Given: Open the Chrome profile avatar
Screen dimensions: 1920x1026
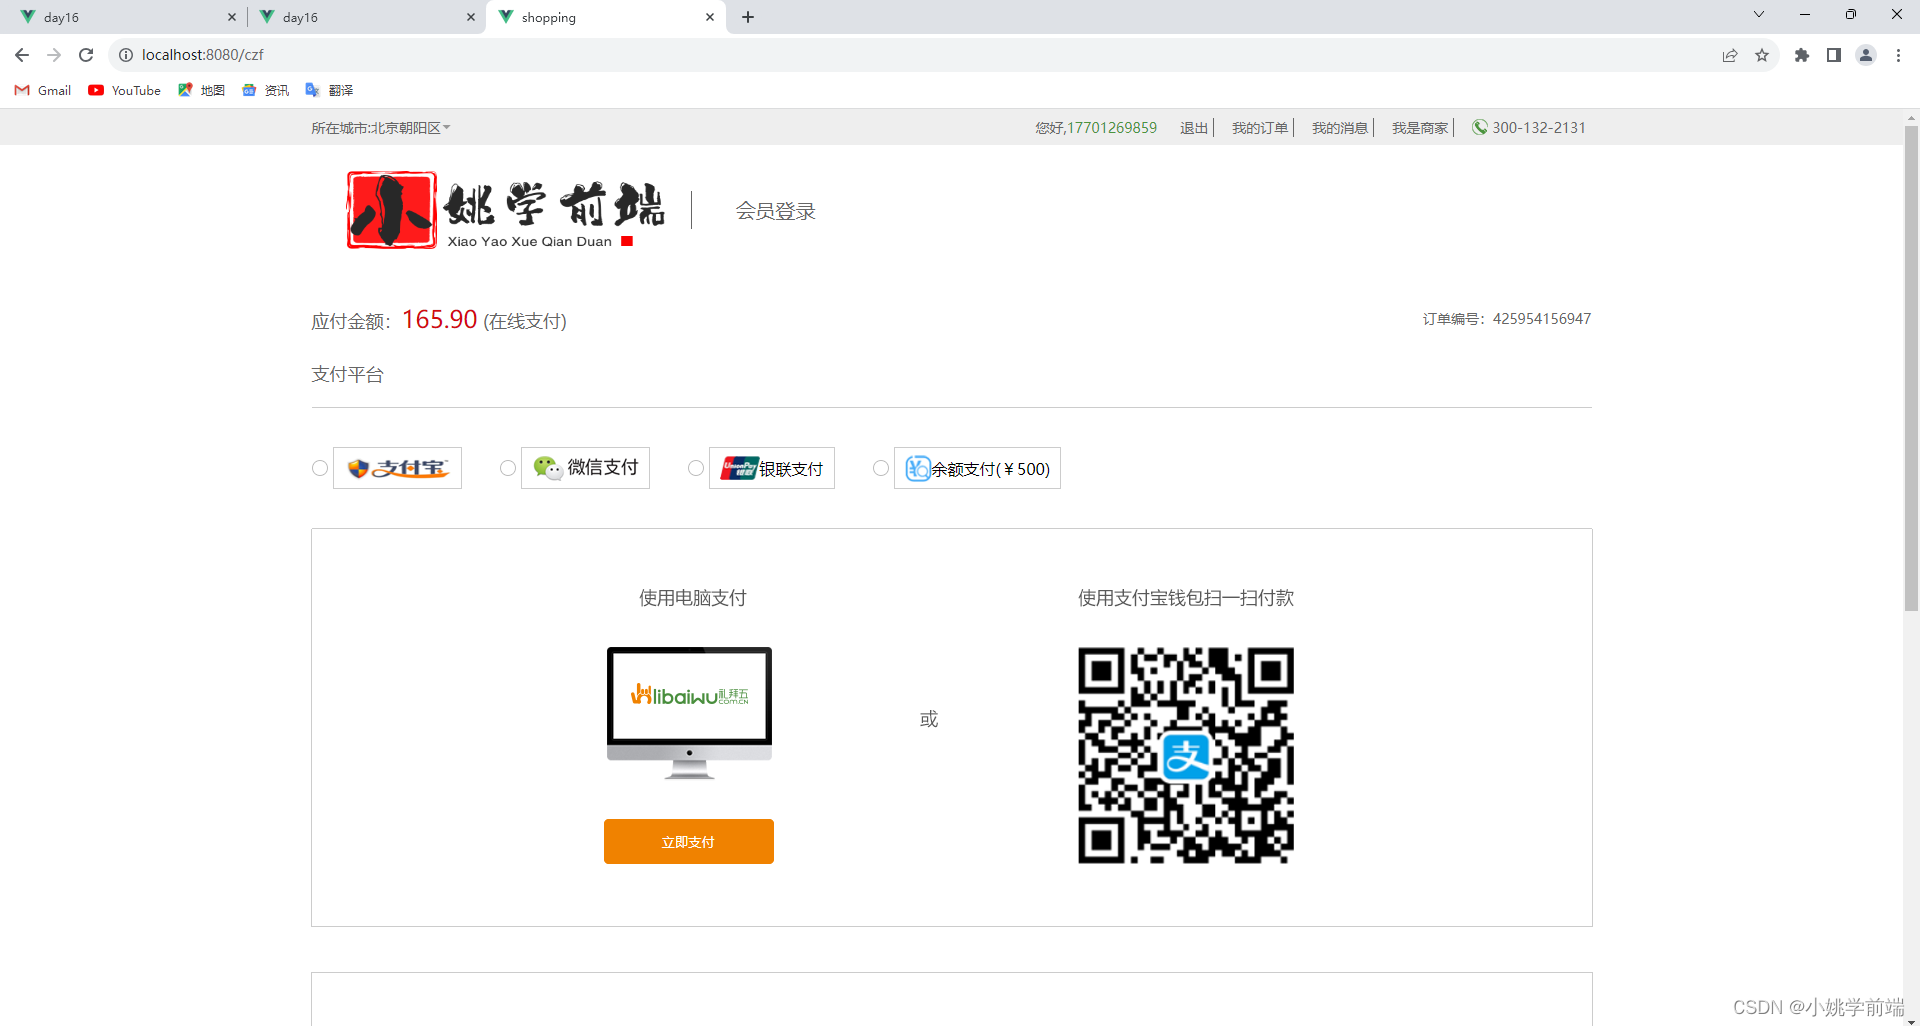Looking at the screenshot, I should pos(1866,55).
